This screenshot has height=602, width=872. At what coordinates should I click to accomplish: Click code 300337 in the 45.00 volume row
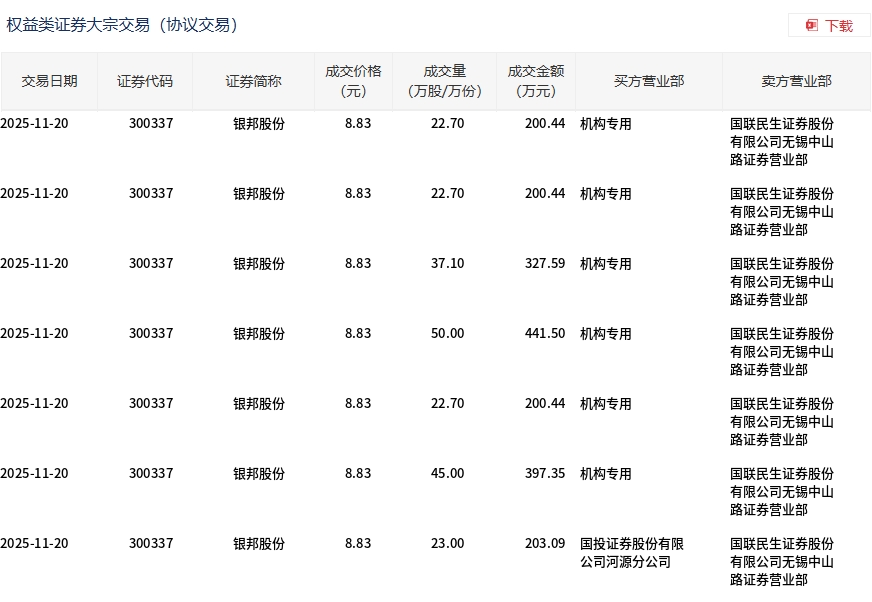[151, 473]
